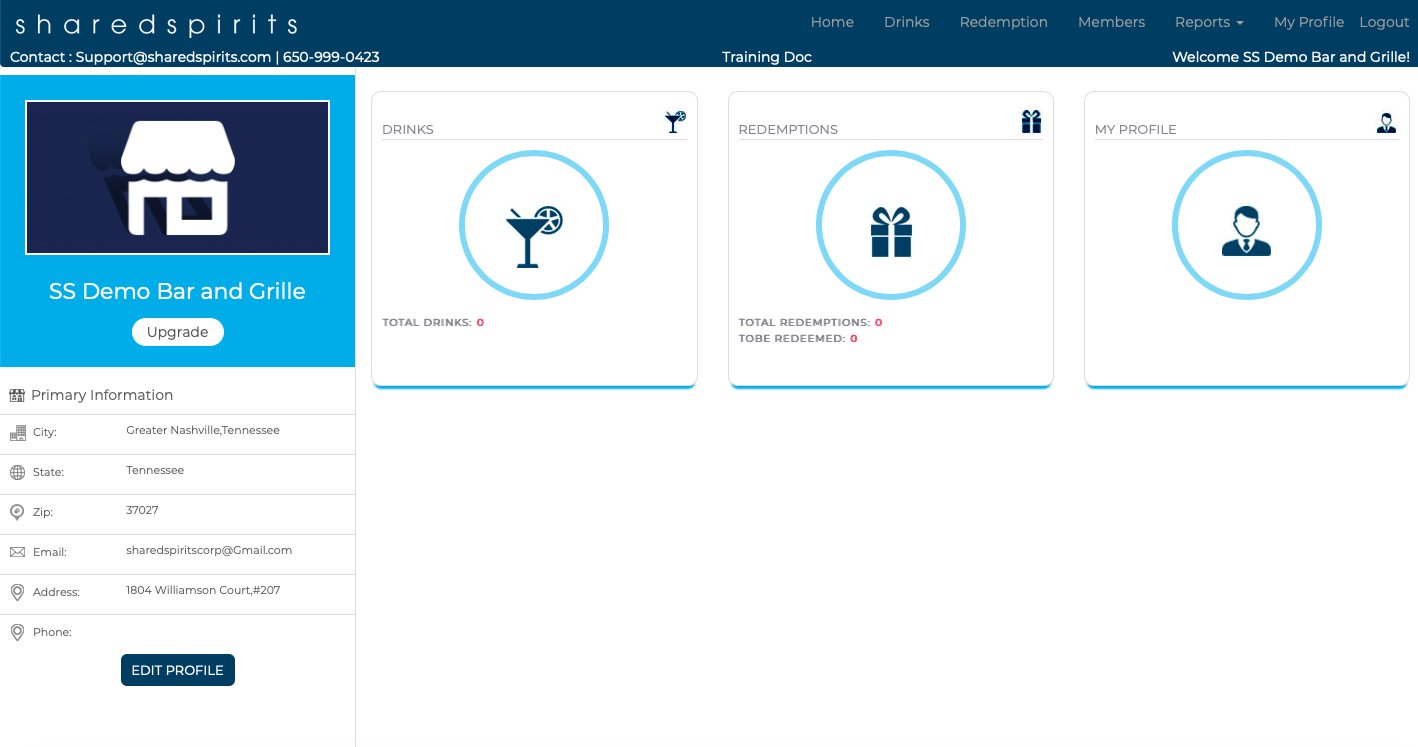Click the TOTAL DRINKS: 0 count
Viewport: 1418px width, 747px height.
tap(433, 323)
